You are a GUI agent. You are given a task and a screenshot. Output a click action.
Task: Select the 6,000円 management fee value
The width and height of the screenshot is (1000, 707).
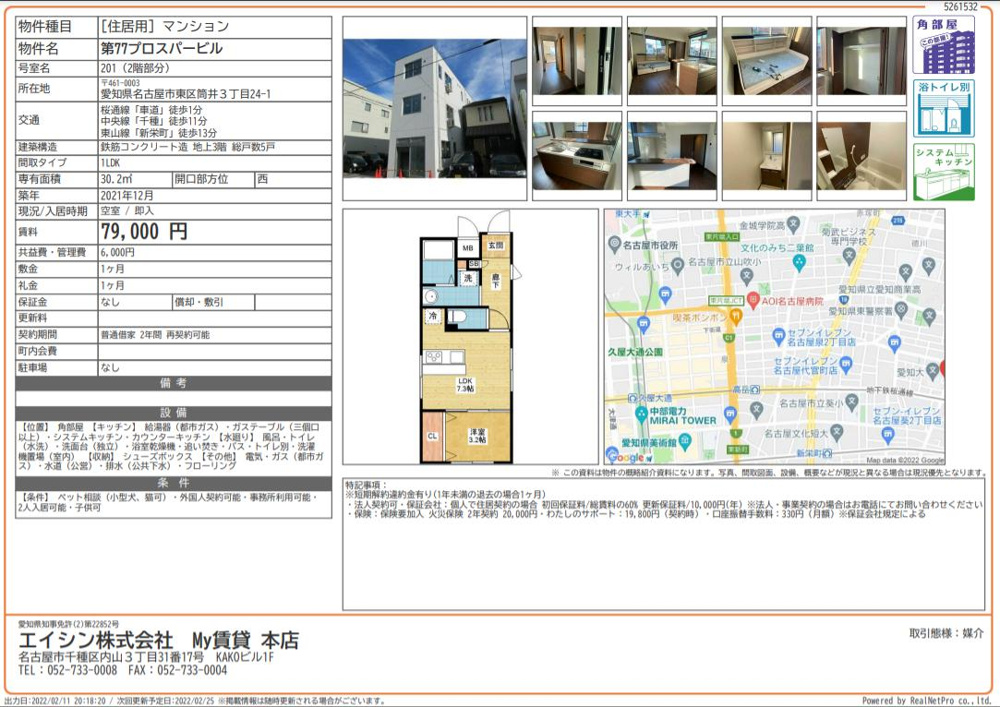tap(117, 252)
